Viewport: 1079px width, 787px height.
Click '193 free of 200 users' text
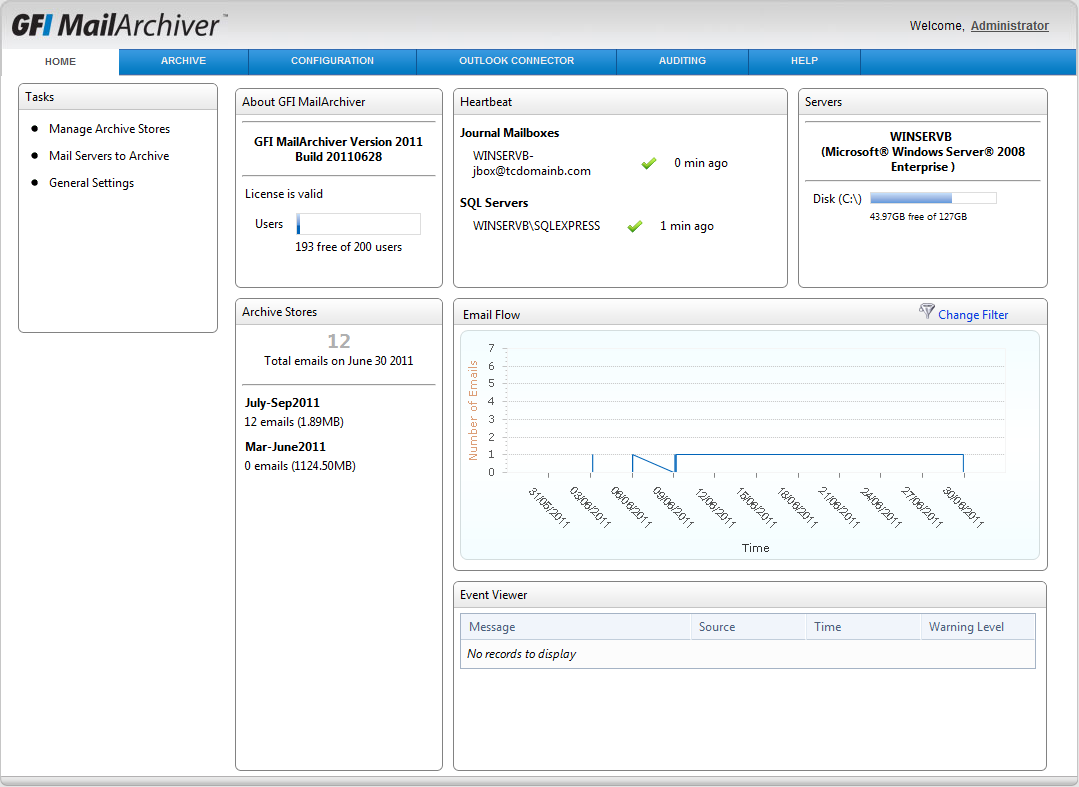tap(348, 246)
